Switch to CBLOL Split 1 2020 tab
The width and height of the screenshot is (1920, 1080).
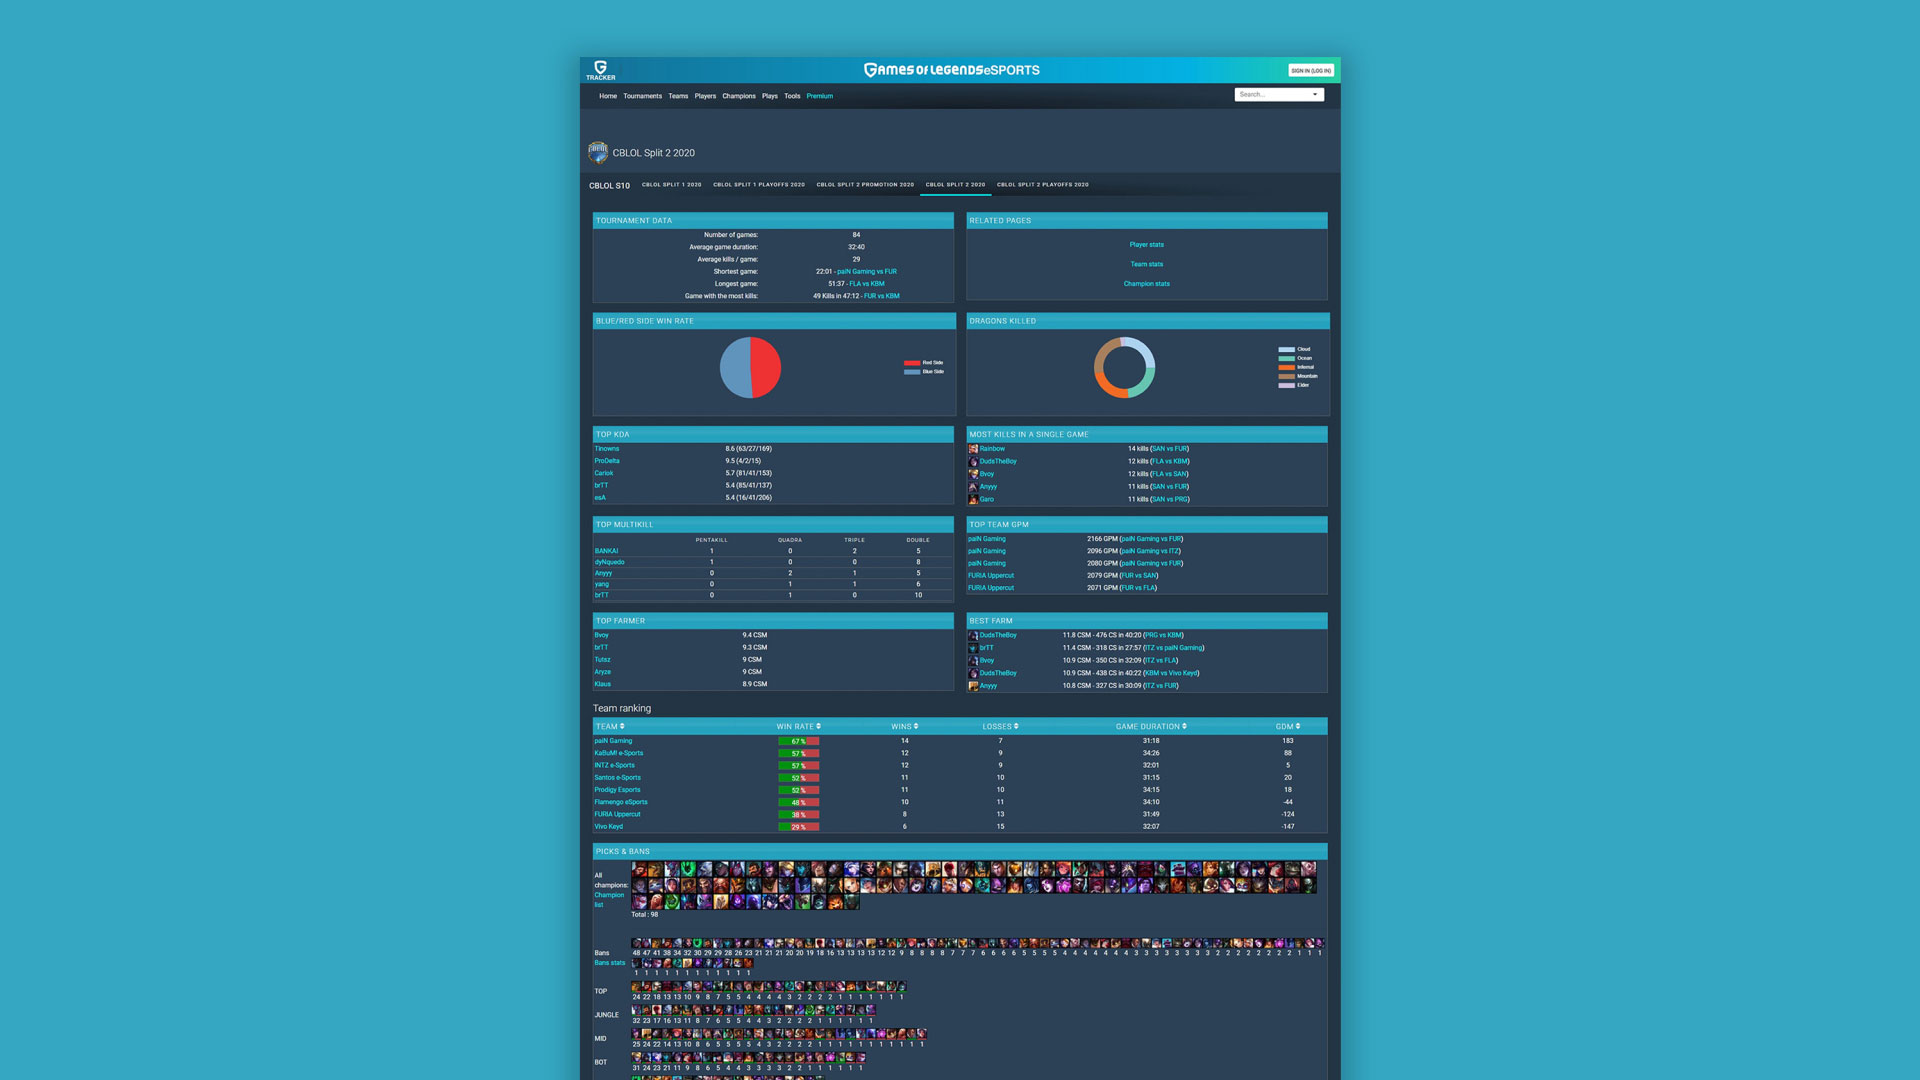pyautogui.click(x=672, y=185)
